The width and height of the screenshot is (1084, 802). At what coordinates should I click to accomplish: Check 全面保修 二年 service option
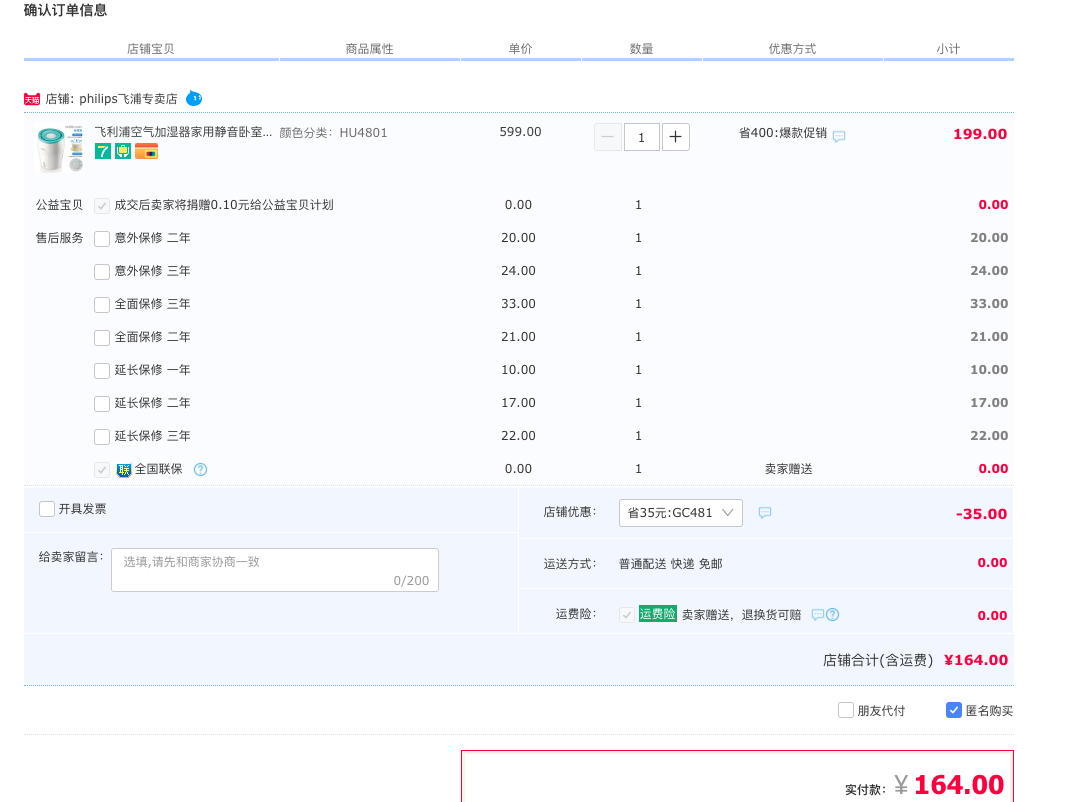(102, 338)
